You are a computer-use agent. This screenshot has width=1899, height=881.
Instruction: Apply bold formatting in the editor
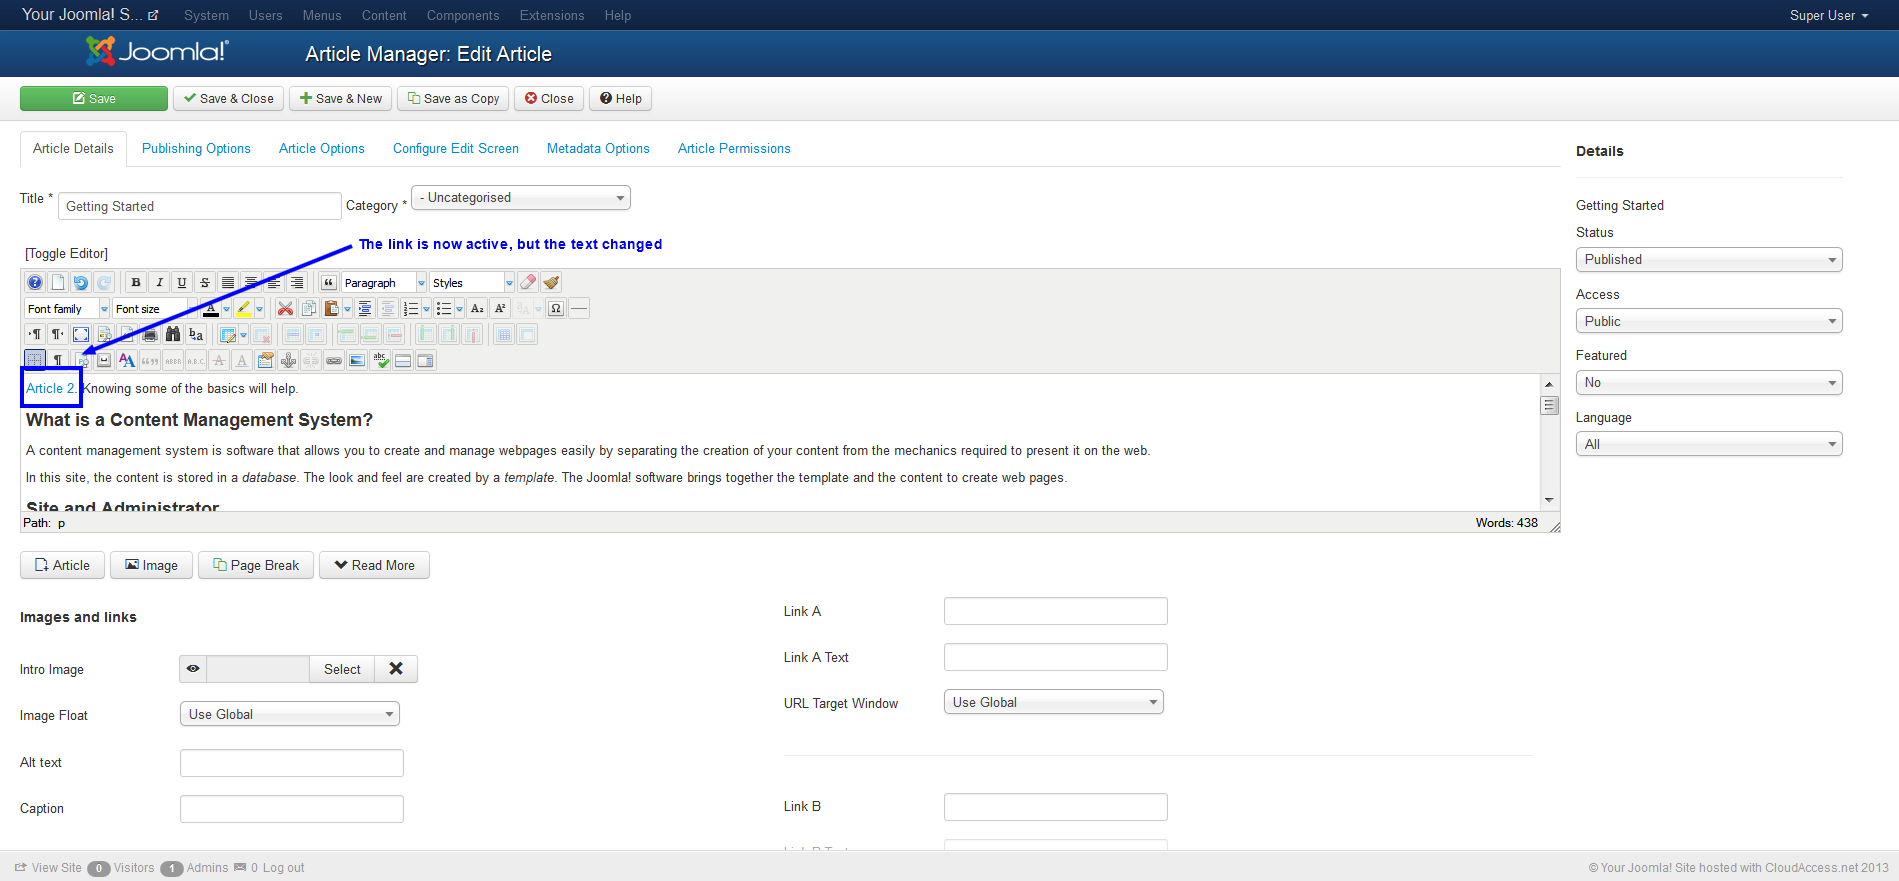(x=136, y=283)
